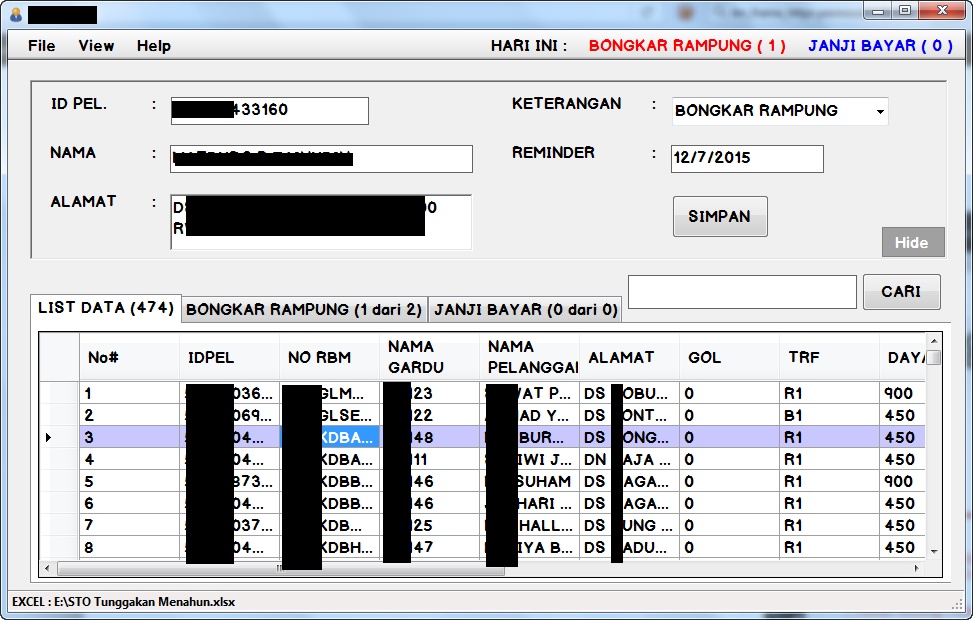Click grid horizontal scrollbar left arrow
The width and height of the screenshot is (973, 620).
pyautogui.click(x=48, y=568)
